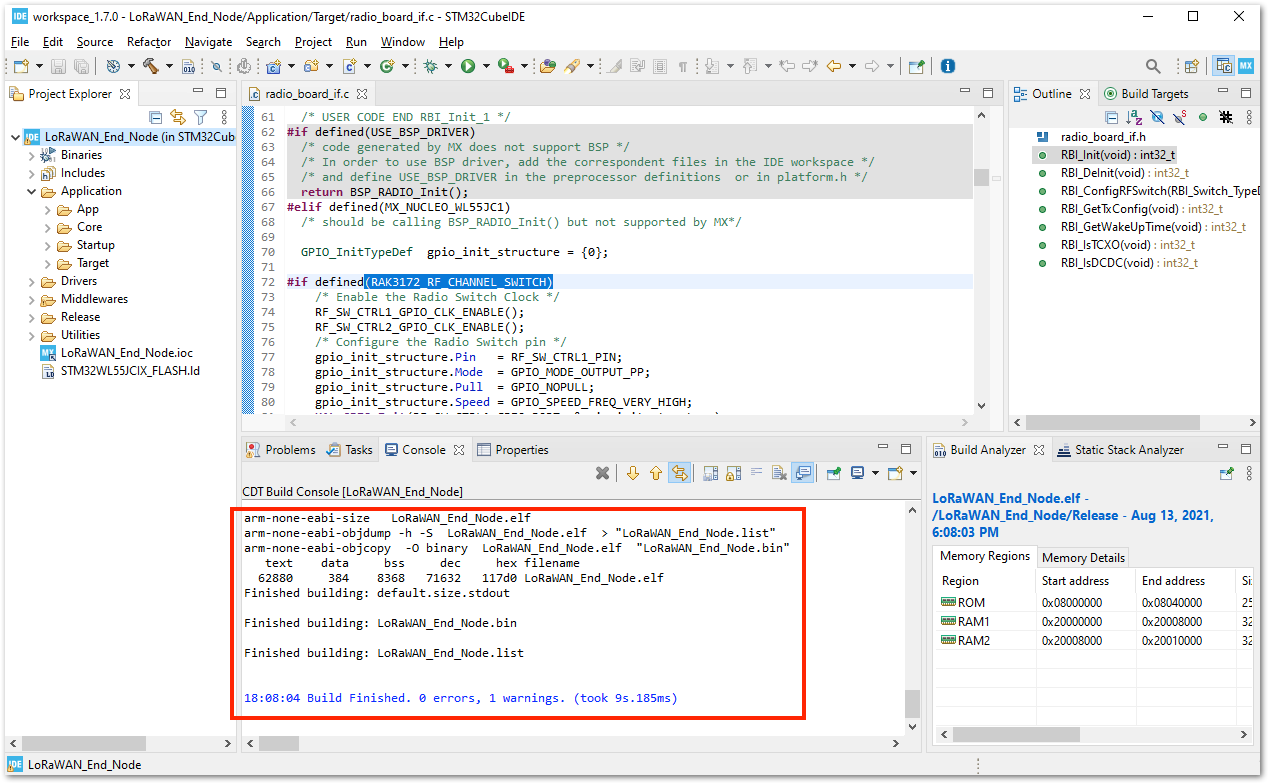Open Search using the magnifier icon
This screenshot has height=784, width=1269.
[x=1153, y=65]
